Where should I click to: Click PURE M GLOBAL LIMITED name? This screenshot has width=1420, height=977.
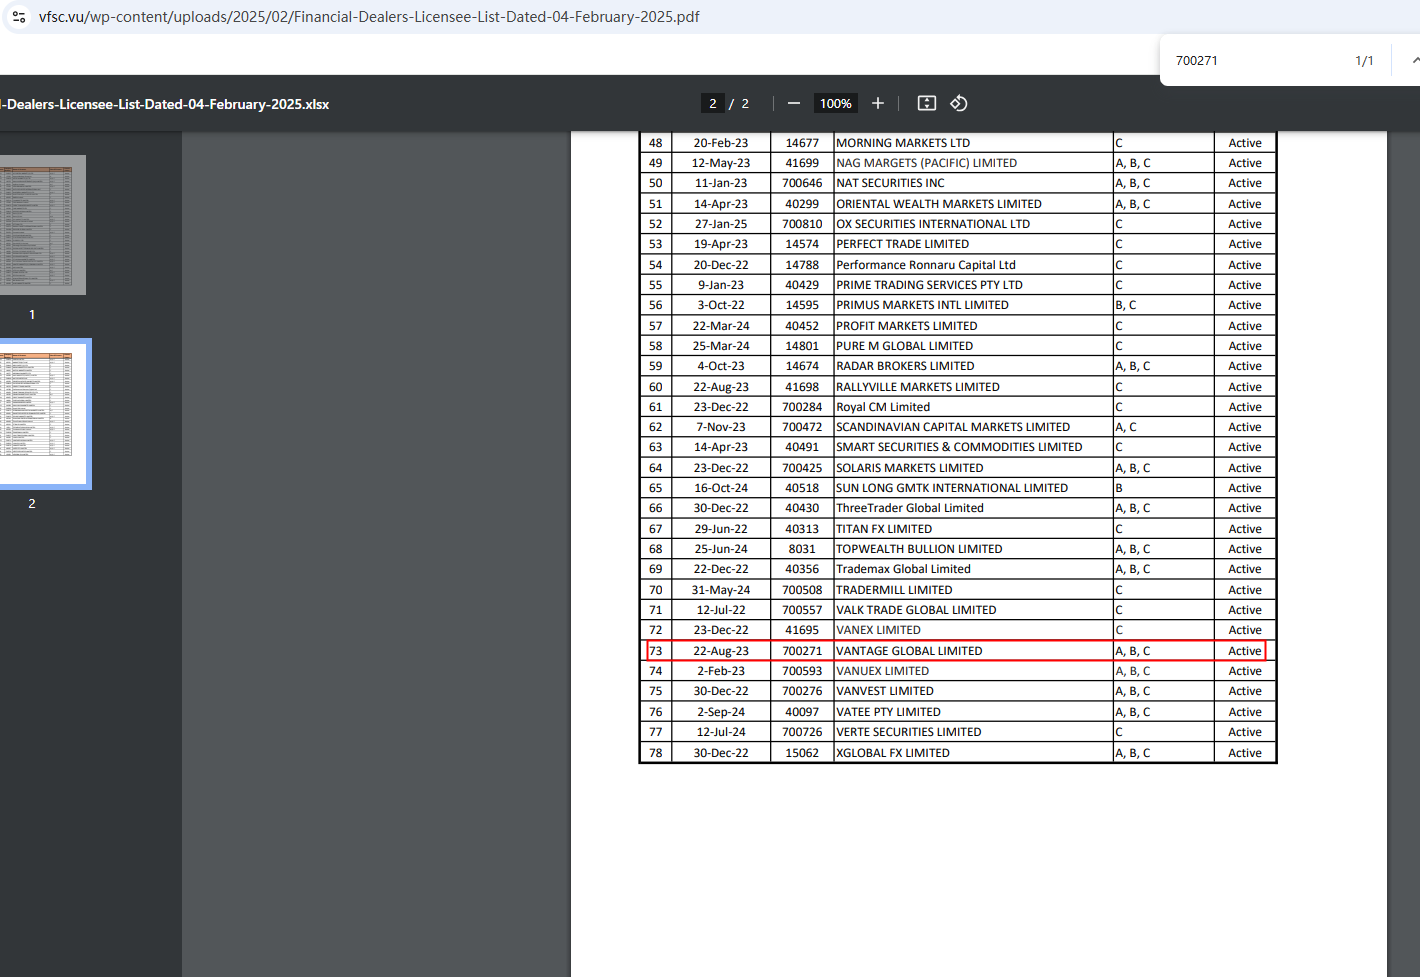(904, 346)
